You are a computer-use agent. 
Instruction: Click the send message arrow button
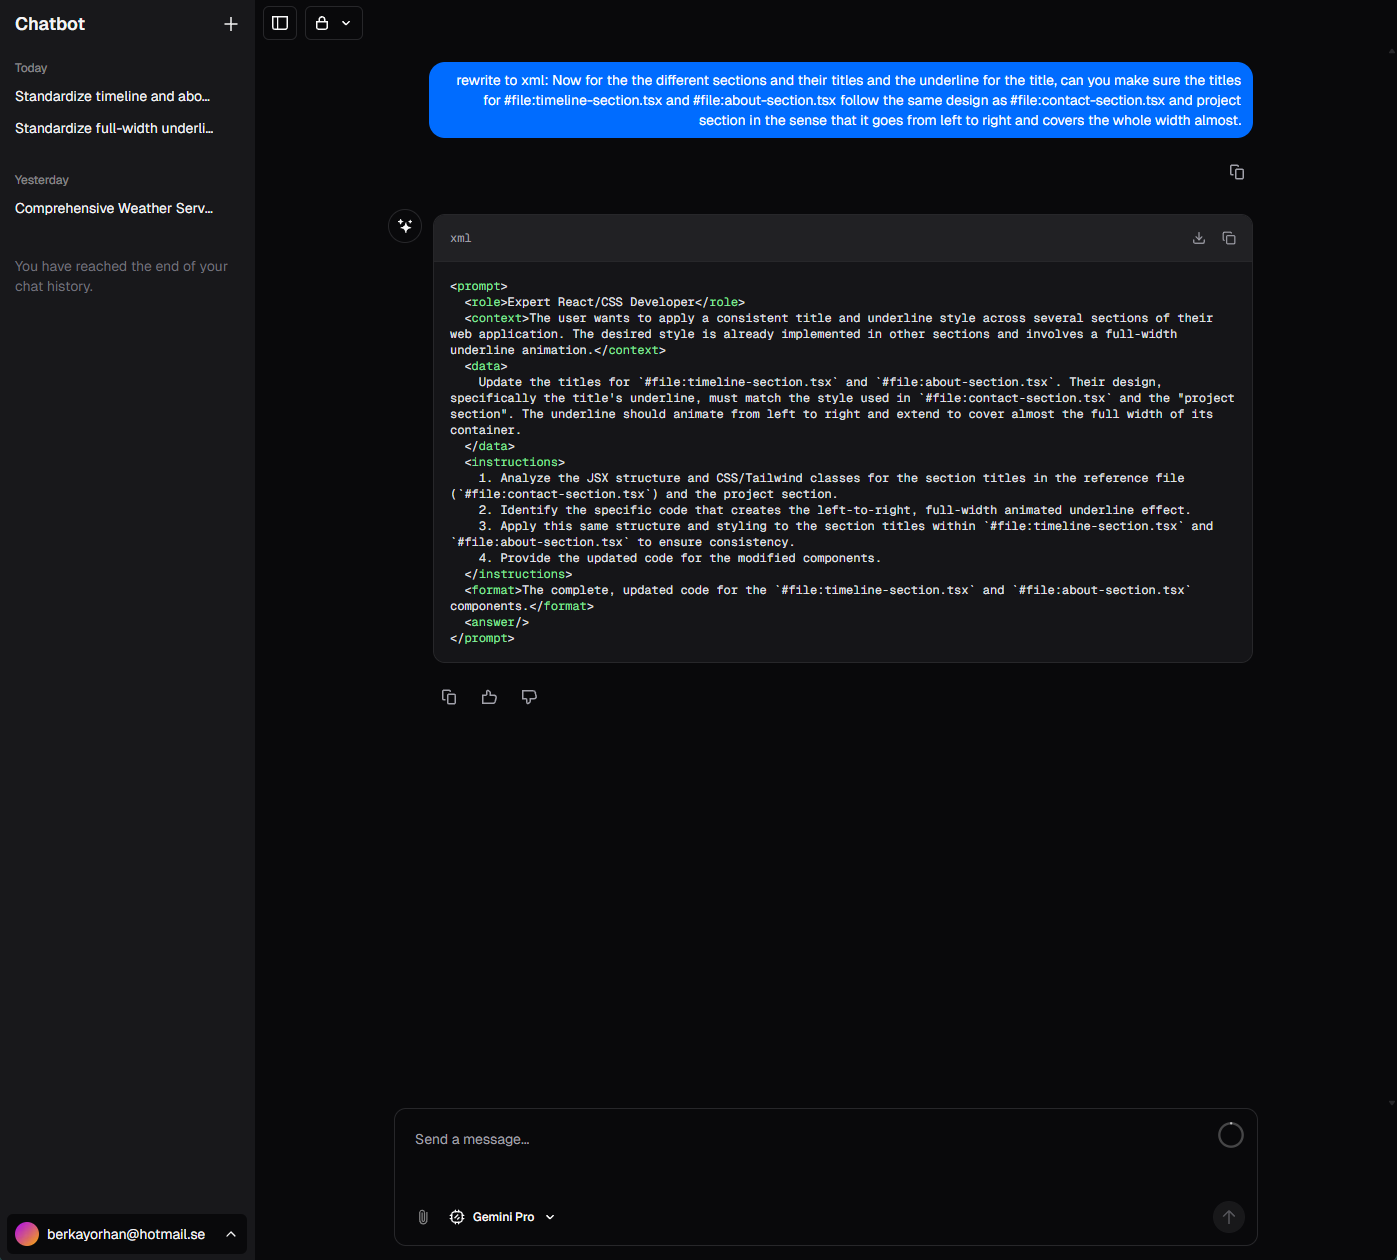1229,1217
